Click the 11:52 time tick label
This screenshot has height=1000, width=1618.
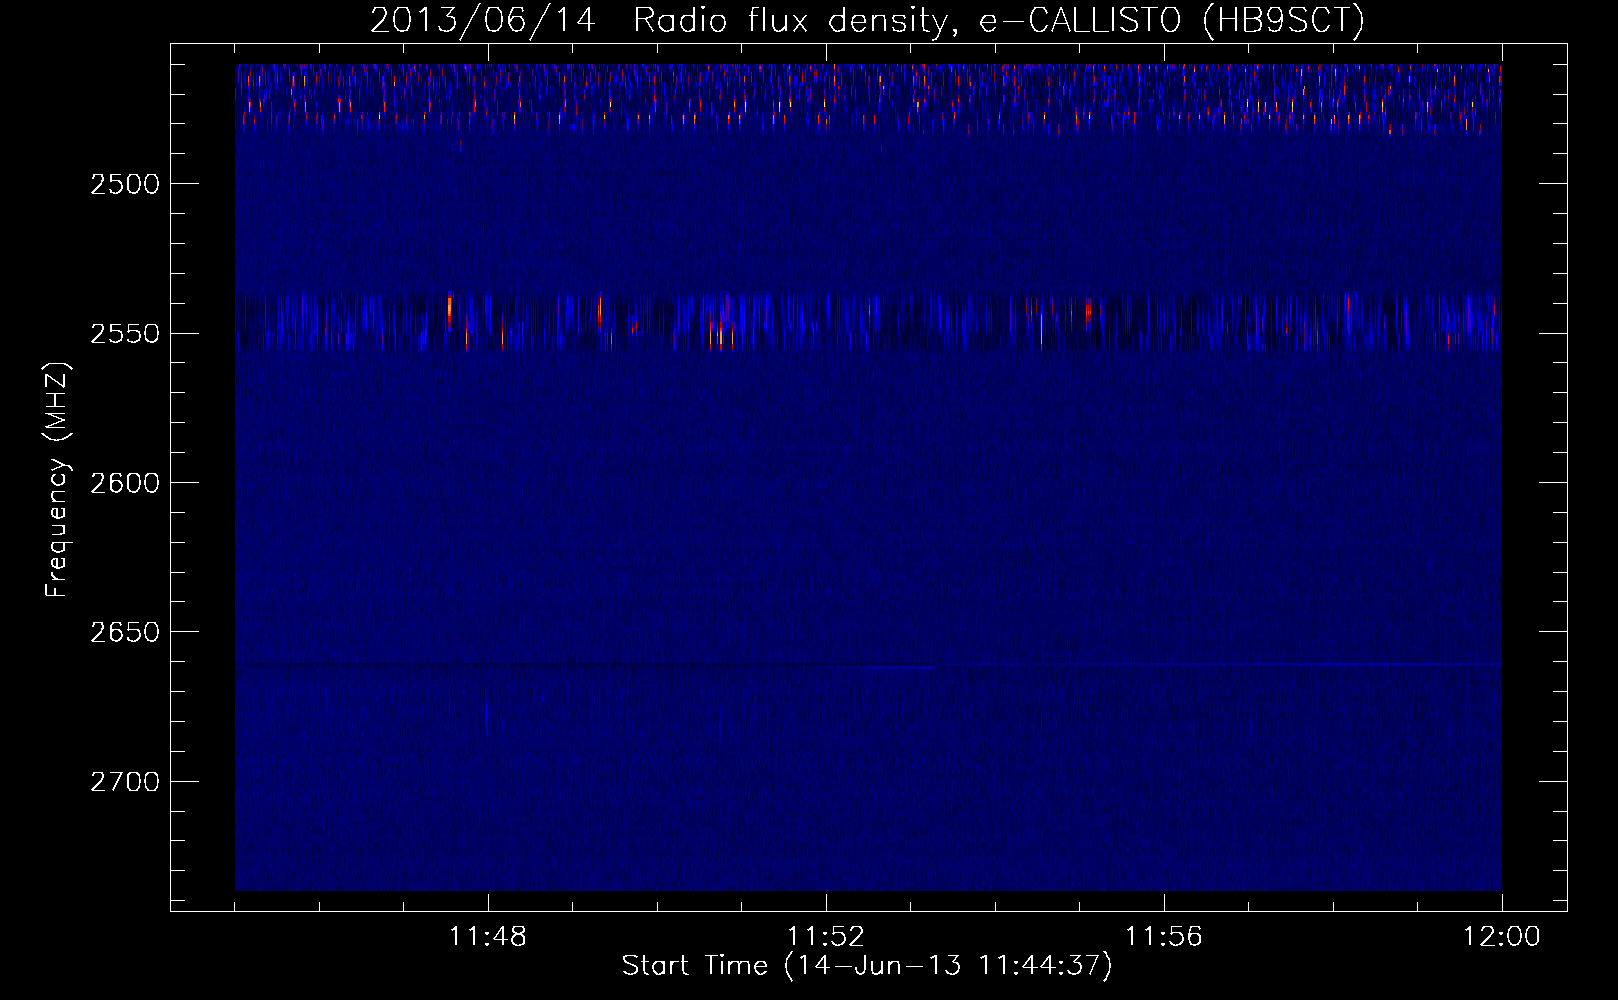click(826, 937)
